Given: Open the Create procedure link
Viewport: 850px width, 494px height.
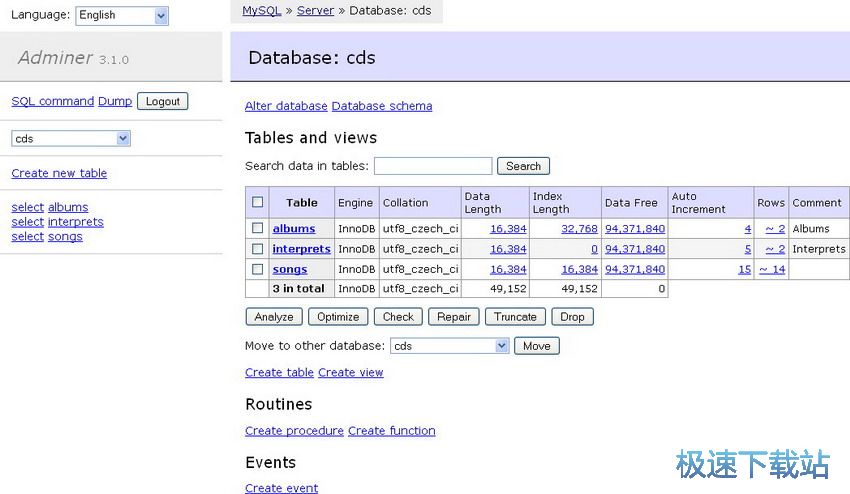Looking at the screenshot, I should pos(294,431).
